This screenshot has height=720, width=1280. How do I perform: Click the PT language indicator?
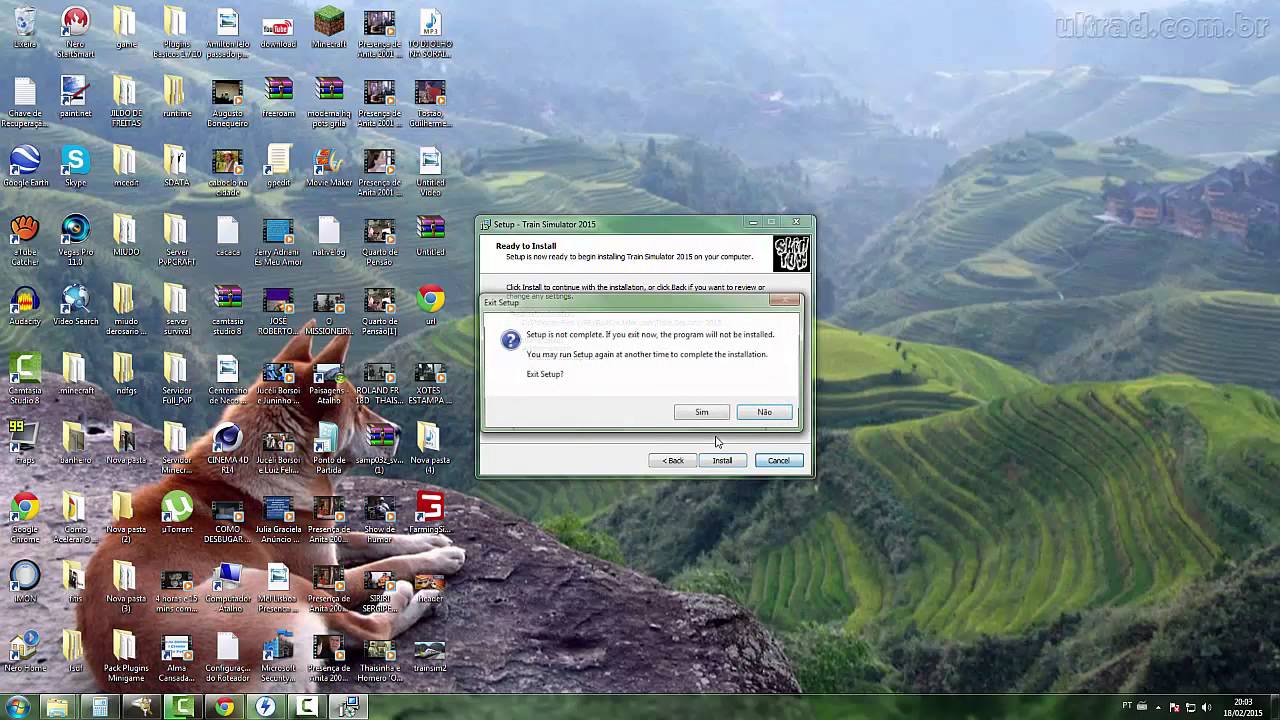click(1128, 707)
